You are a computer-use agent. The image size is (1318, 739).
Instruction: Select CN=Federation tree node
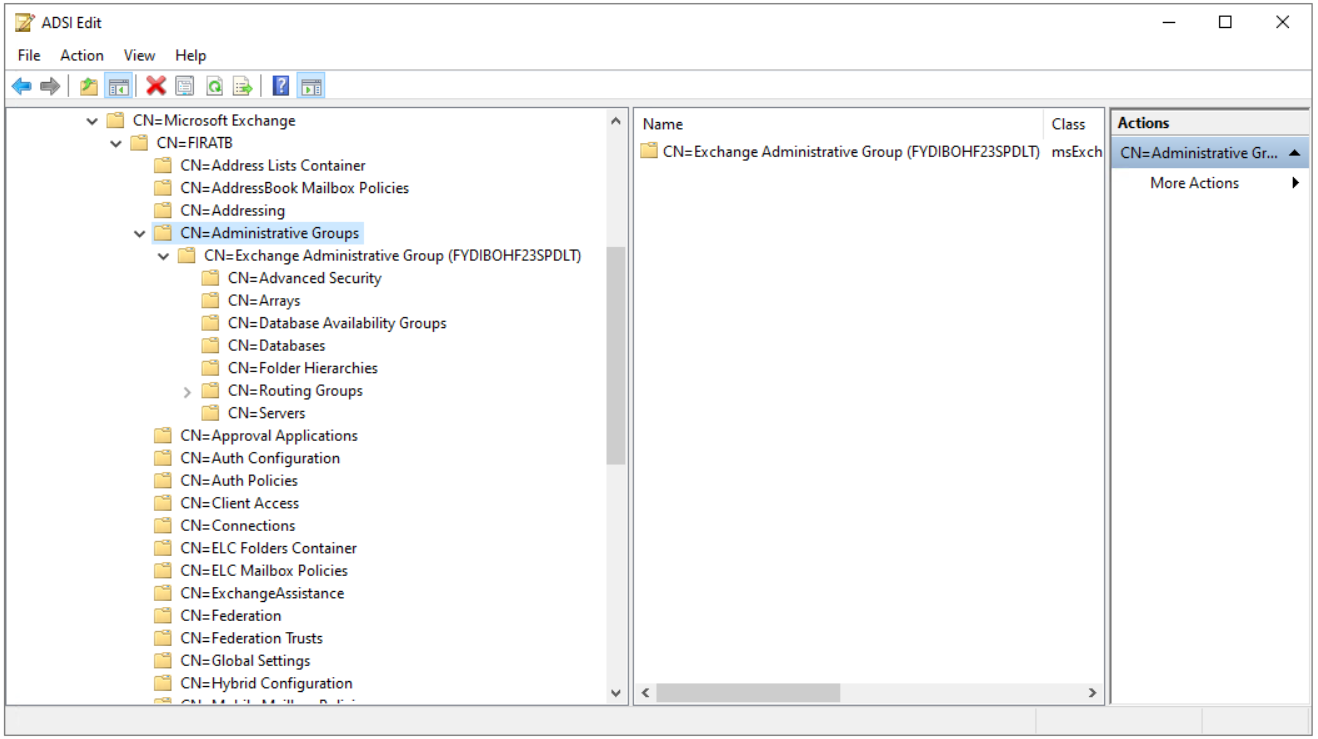231,616
